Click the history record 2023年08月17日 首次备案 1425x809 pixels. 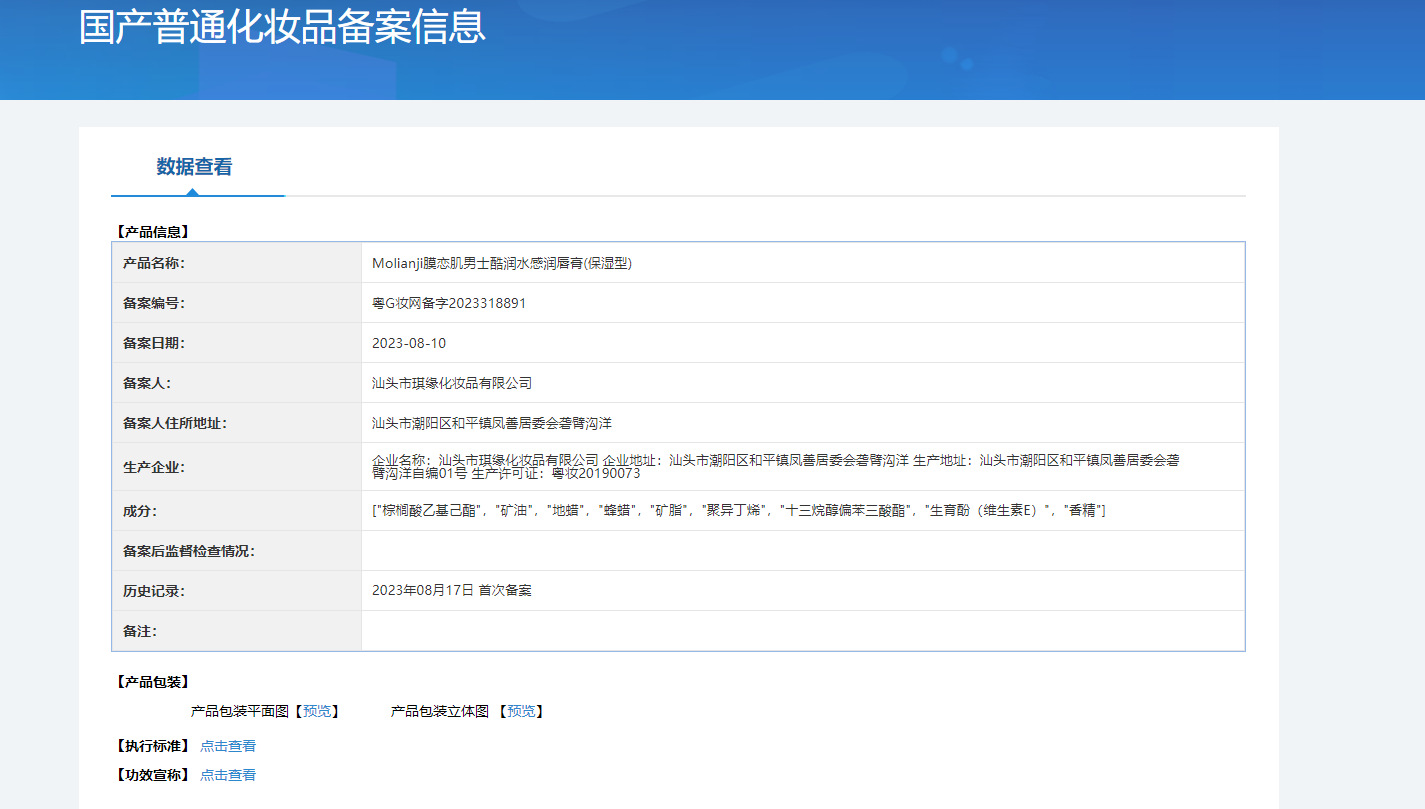point(452,591)
